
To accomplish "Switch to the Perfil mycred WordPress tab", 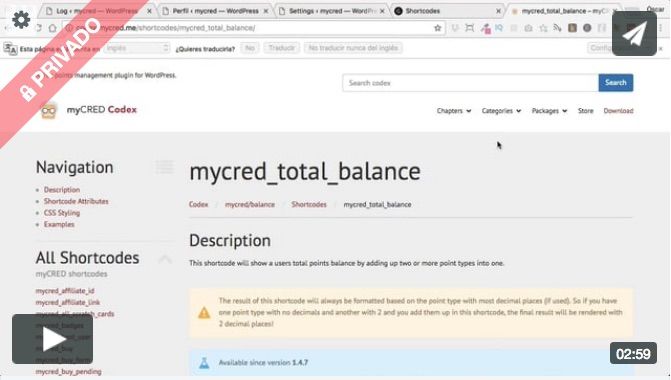I will point(215,11).
